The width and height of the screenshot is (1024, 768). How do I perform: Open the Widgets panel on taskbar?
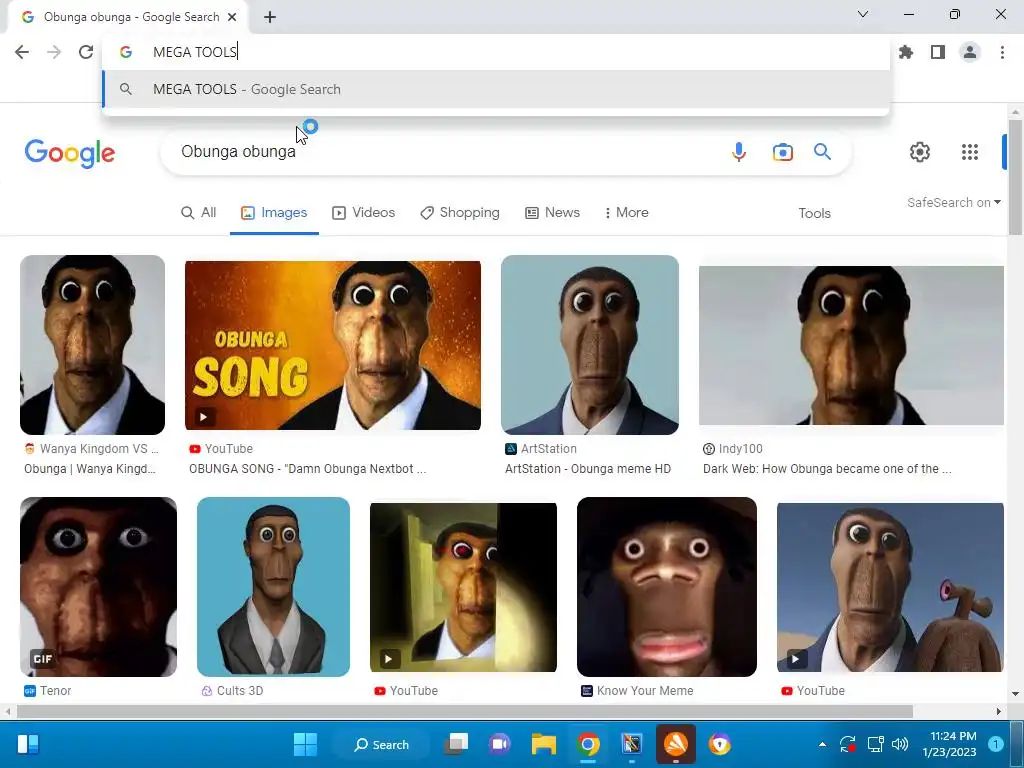click(28, 744)
